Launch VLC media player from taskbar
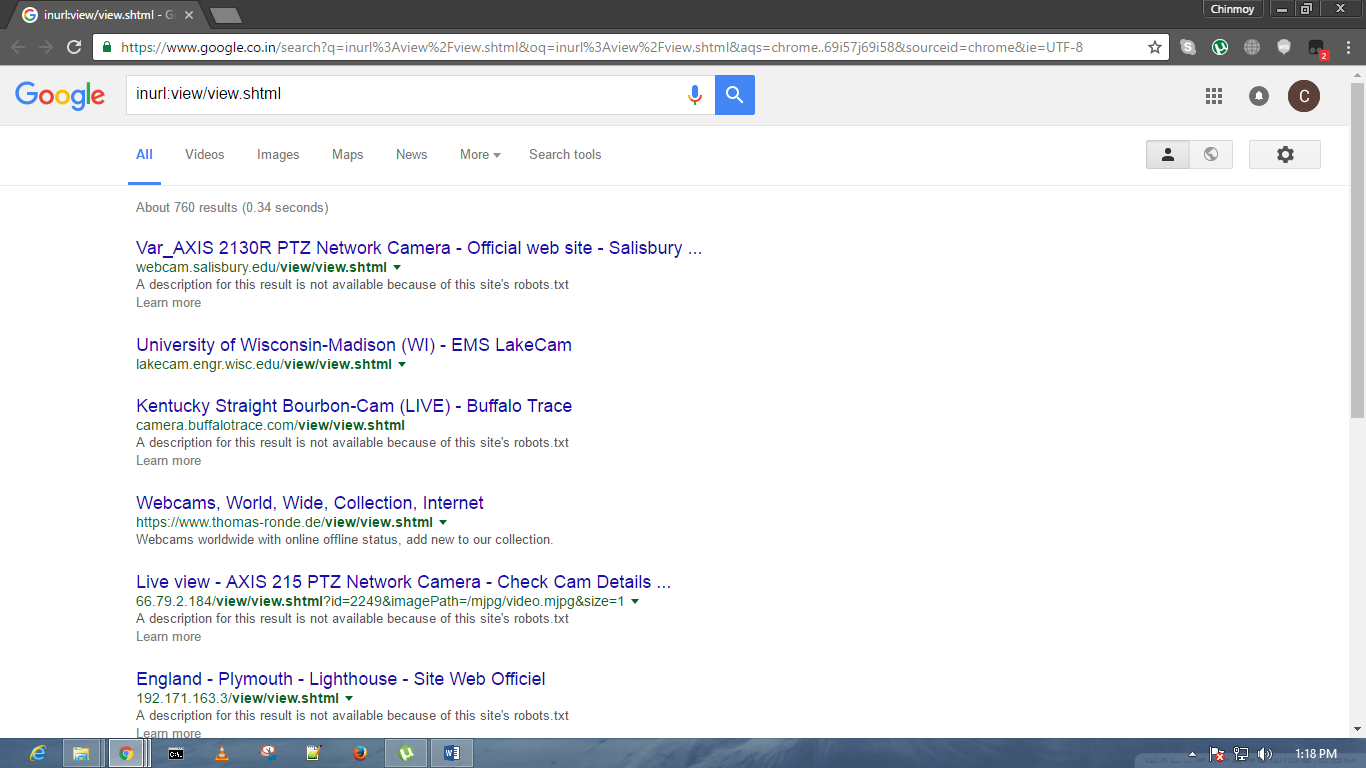Screen dimensions: 1366x768 click(222, 753)
